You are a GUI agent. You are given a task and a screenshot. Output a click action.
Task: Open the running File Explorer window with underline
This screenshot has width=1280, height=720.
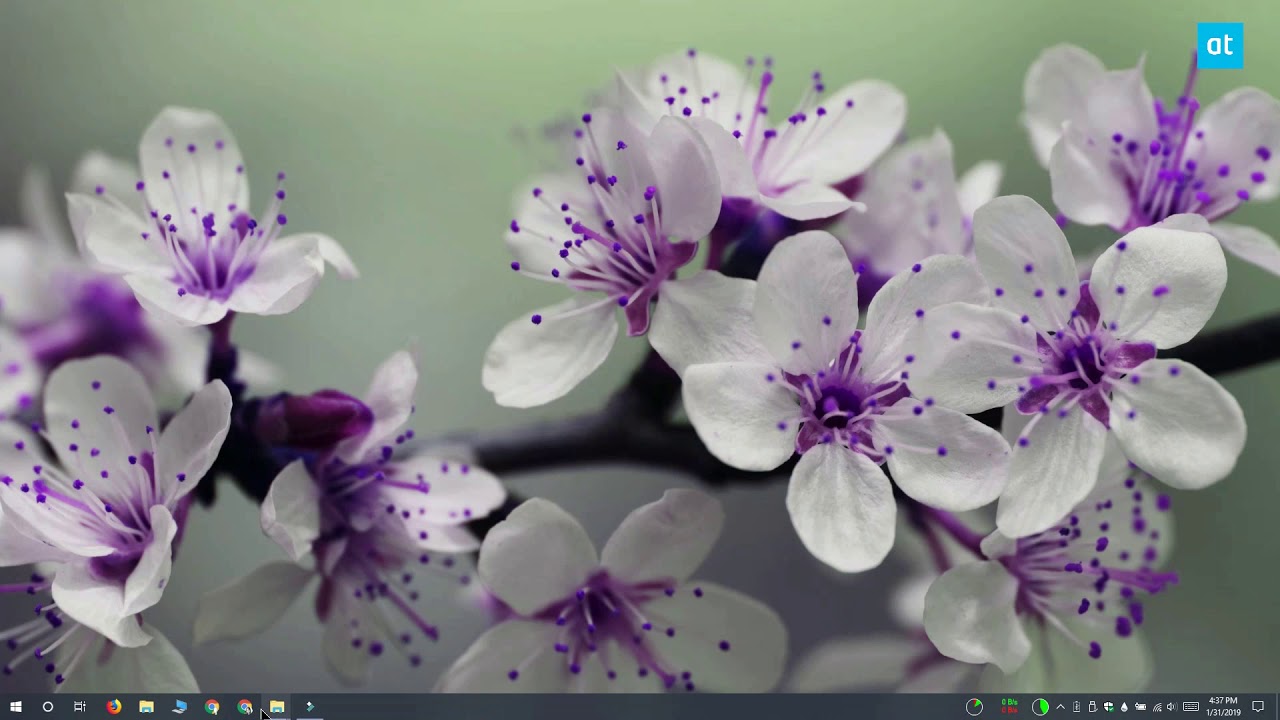[277, 707]
